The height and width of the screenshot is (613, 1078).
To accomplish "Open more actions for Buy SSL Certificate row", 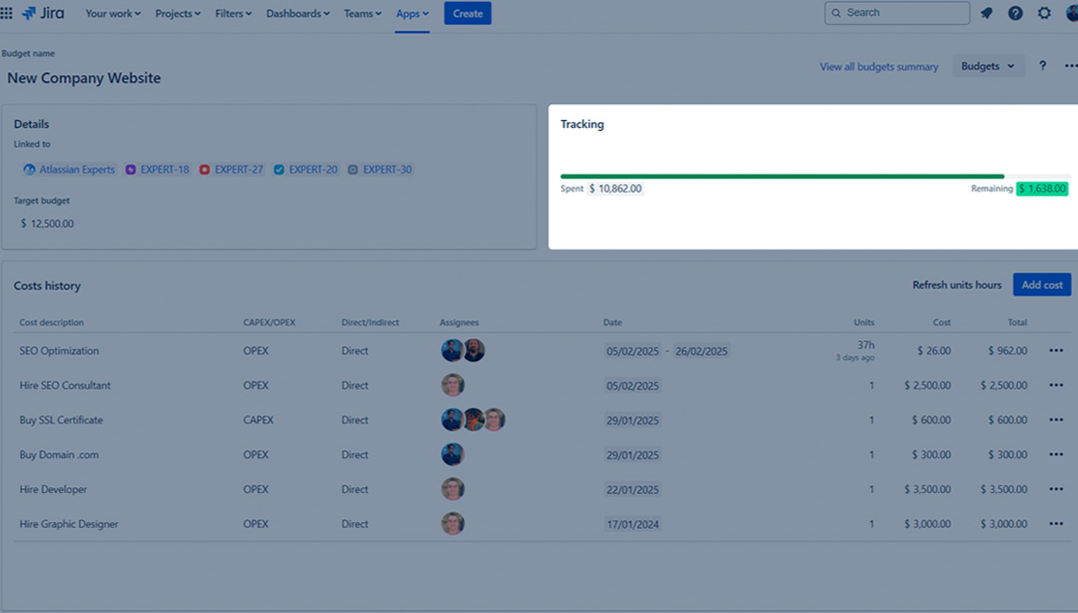I will [x=1056, y=419].
